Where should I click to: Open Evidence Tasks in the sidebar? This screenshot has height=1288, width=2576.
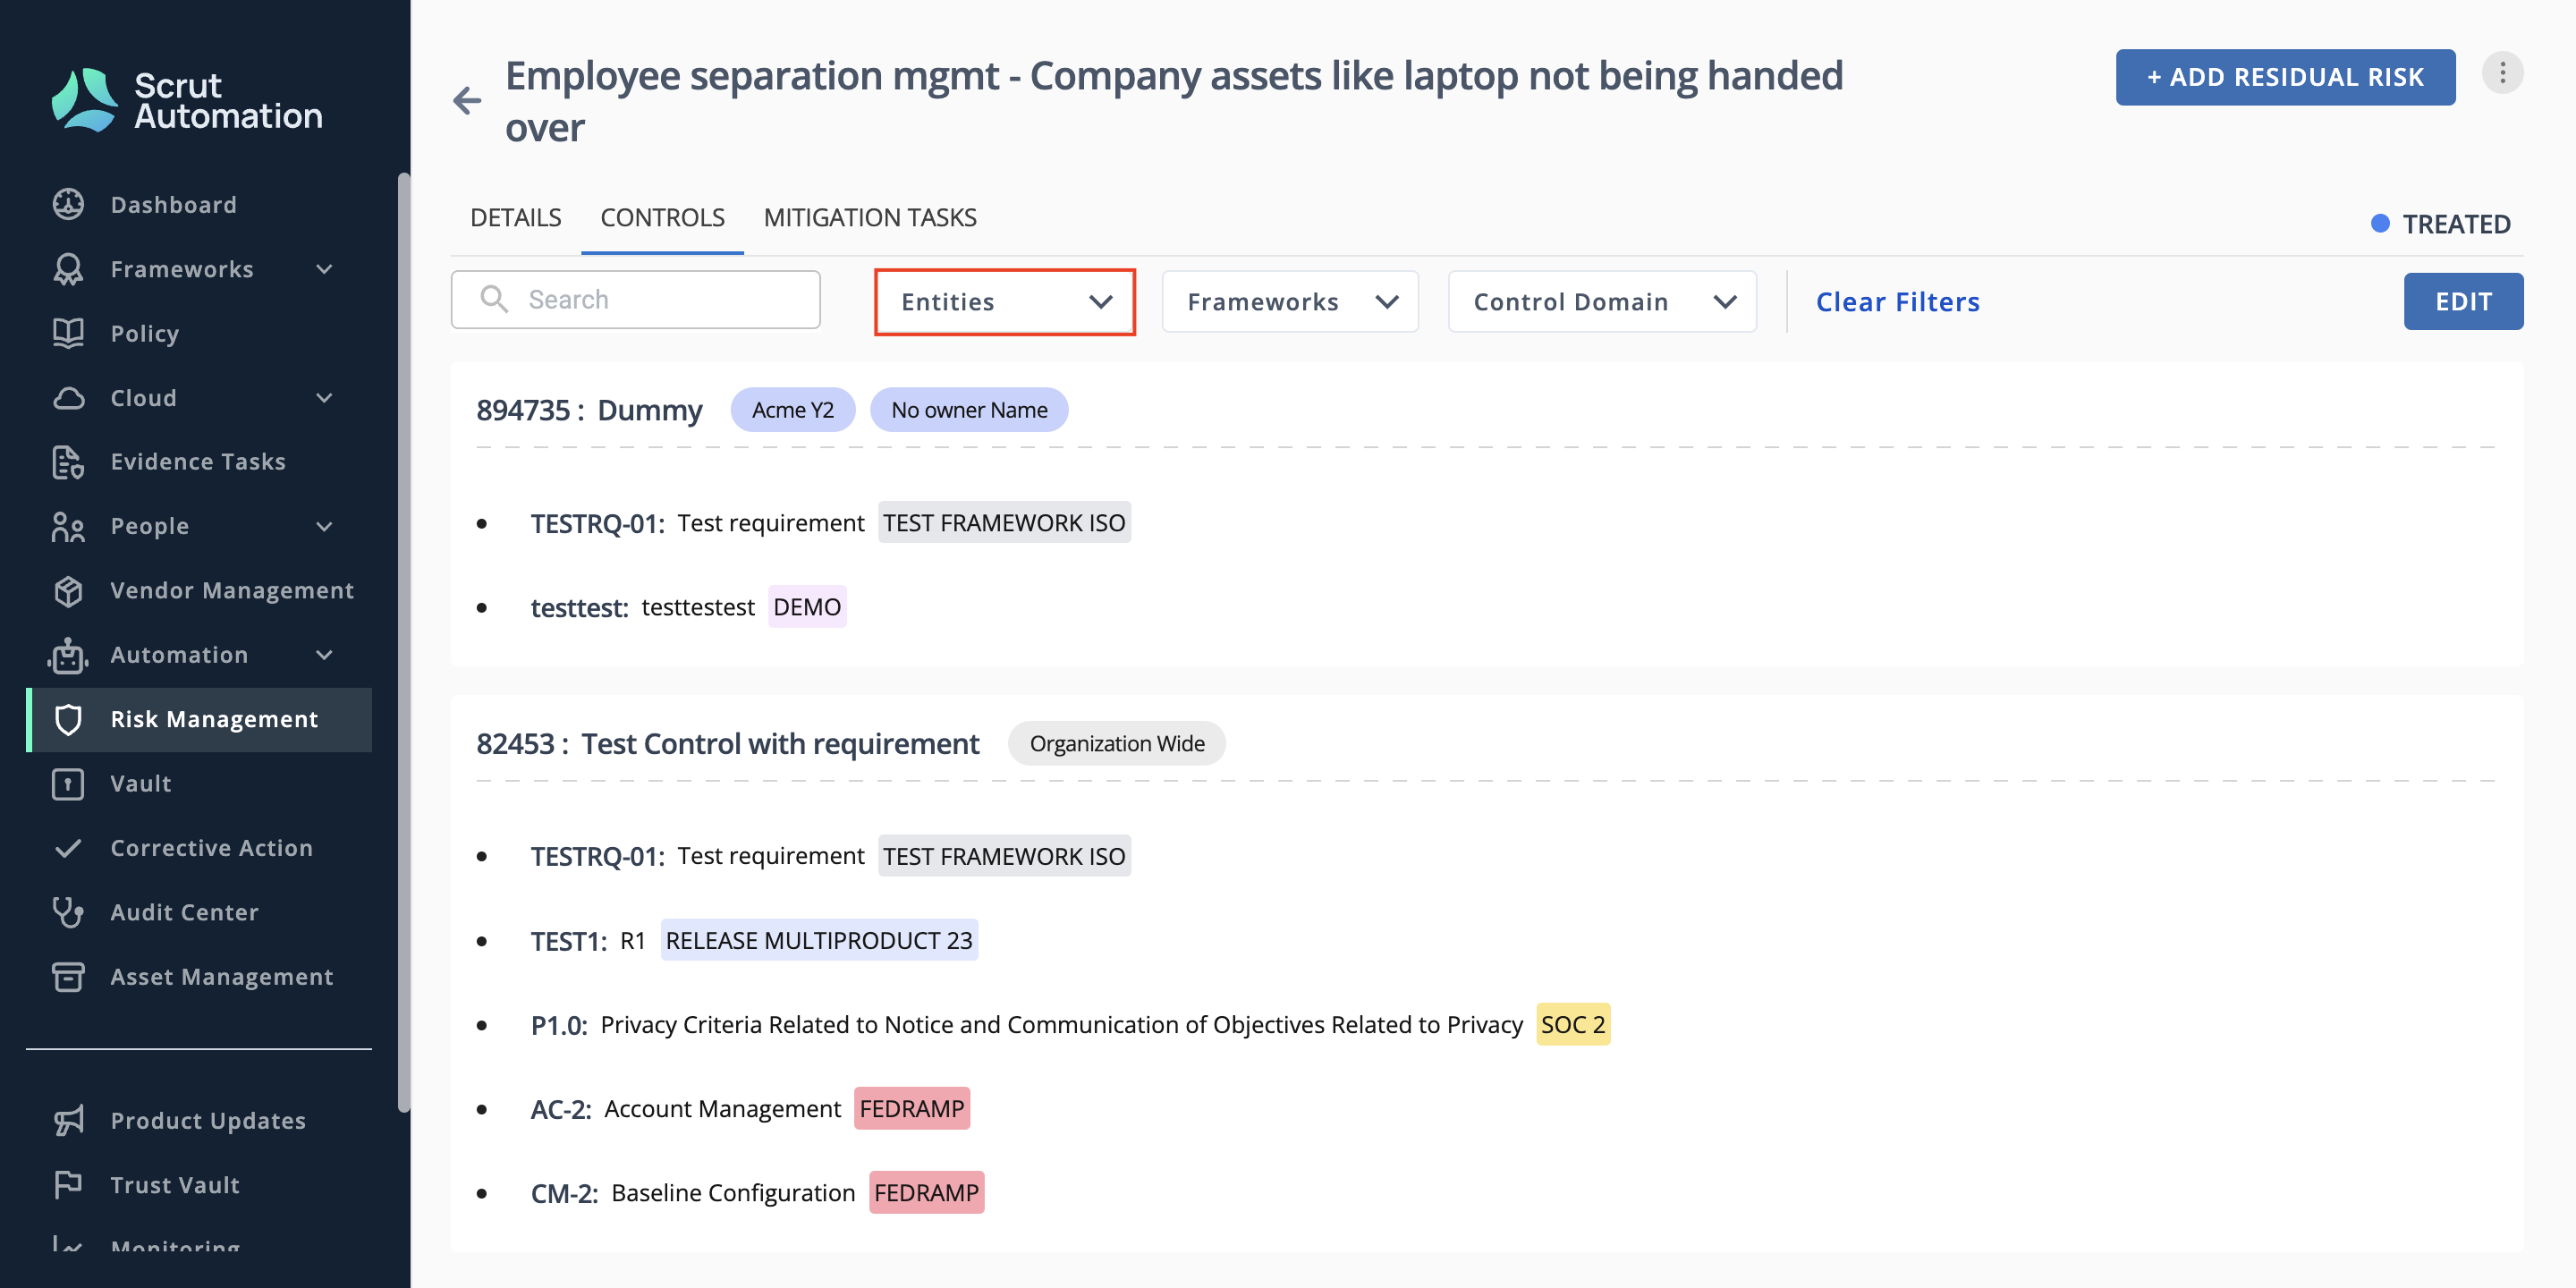199,462
